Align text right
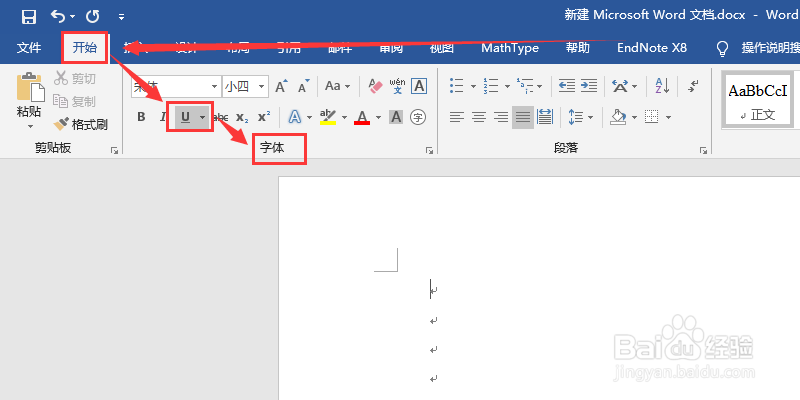This screenshot has width=800, height=400. 501,117
